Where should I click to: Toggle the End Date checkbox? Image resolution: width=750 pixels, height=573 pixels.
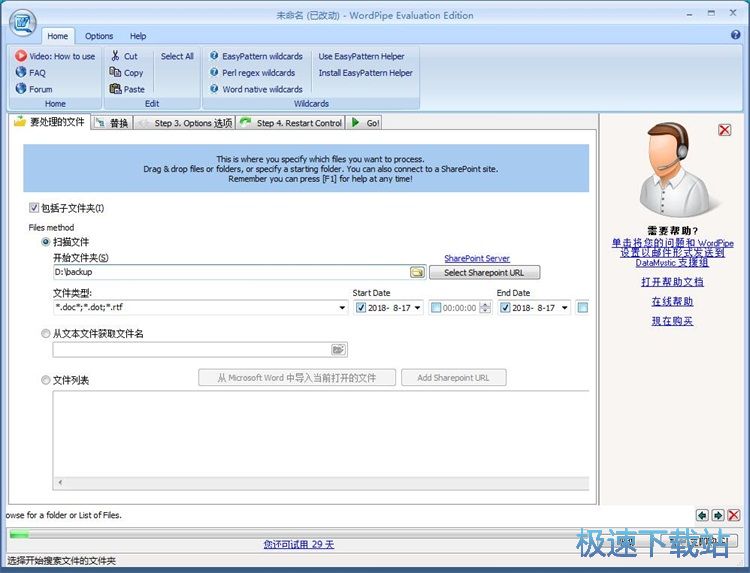(x=505, y=308)
